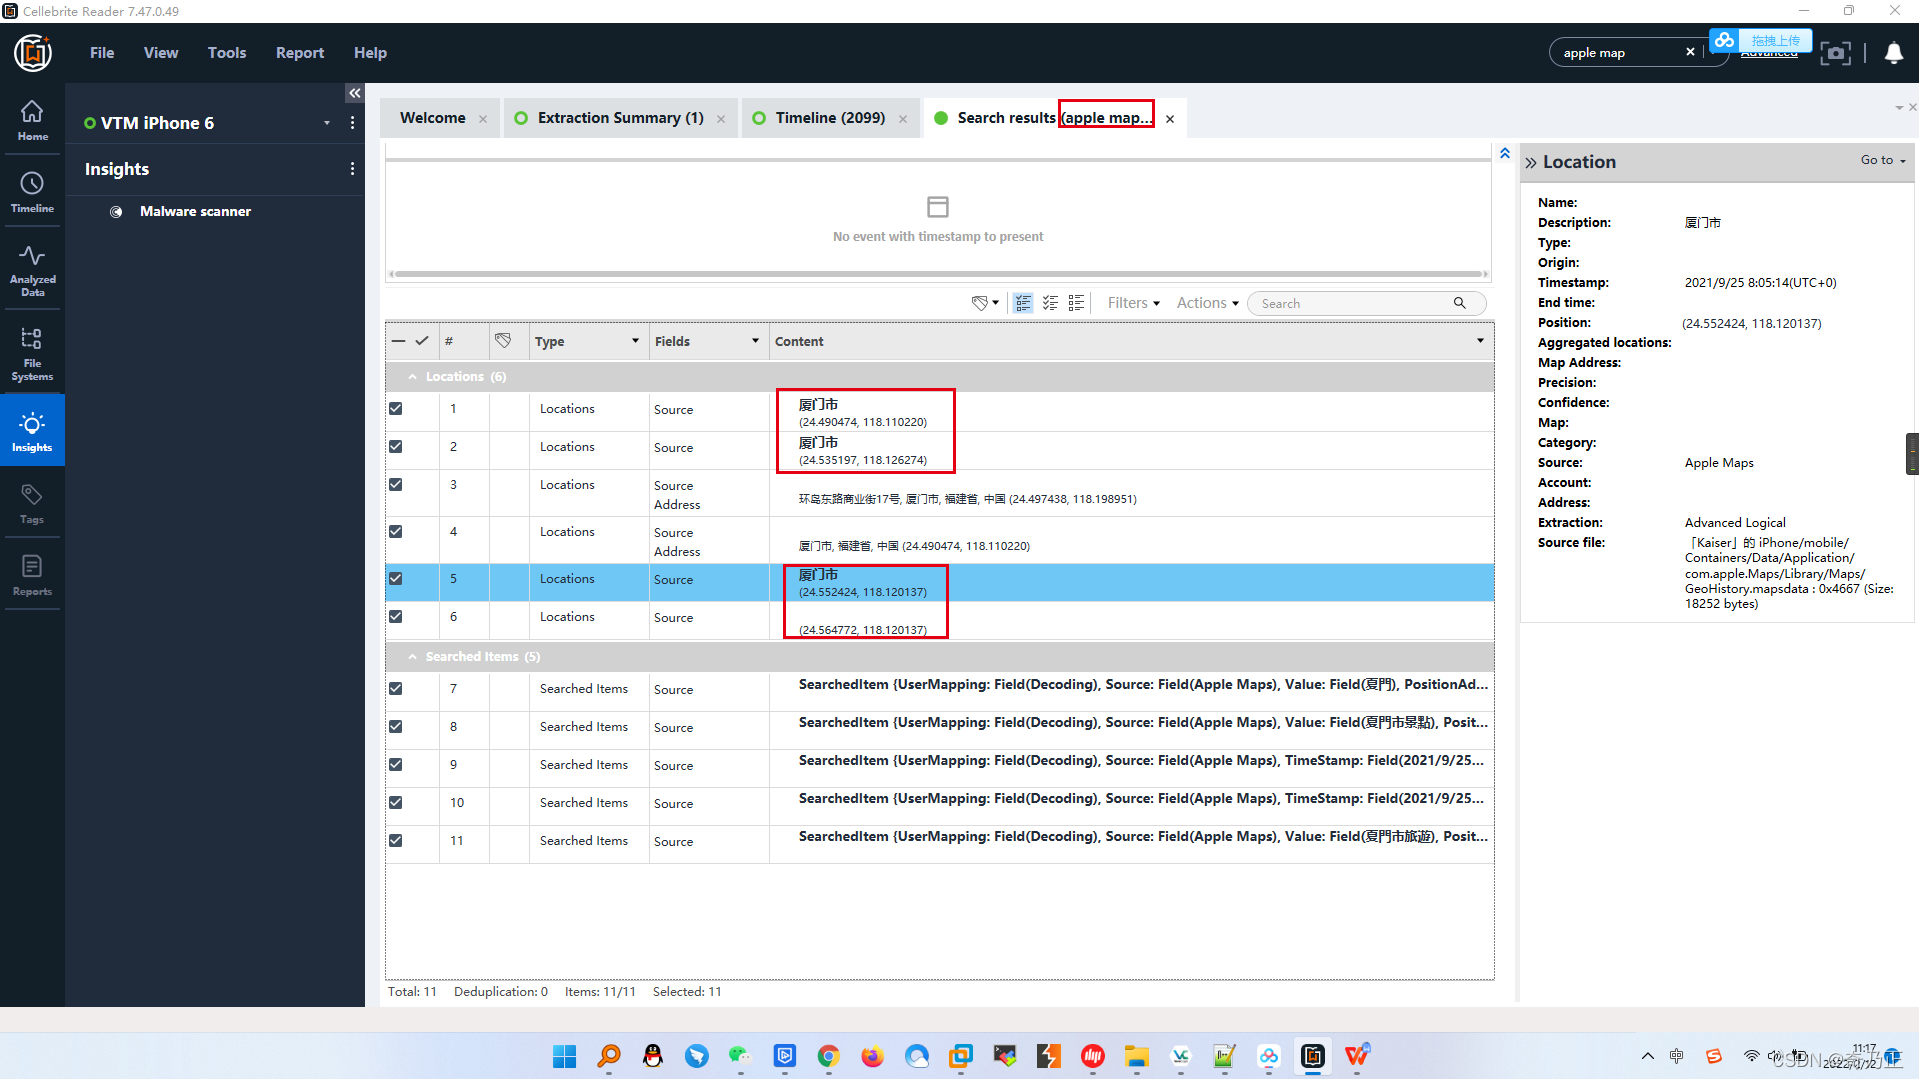Uncheck row 6 Locations checkbox

pyautogui.click(x=396, y=617)
